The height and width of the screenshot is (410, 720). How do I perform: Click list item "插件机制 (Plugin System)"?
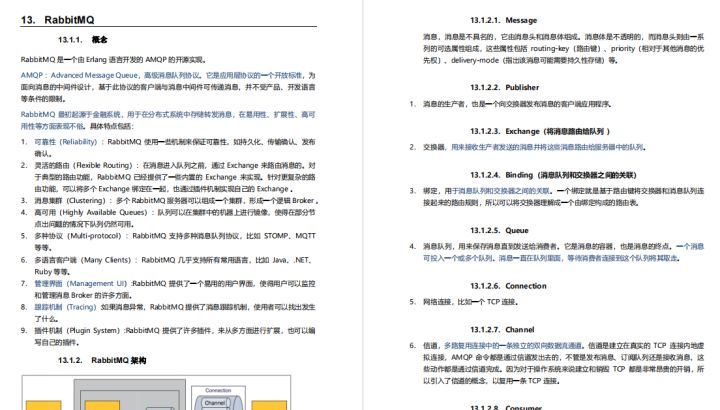(x=77, y=331)
